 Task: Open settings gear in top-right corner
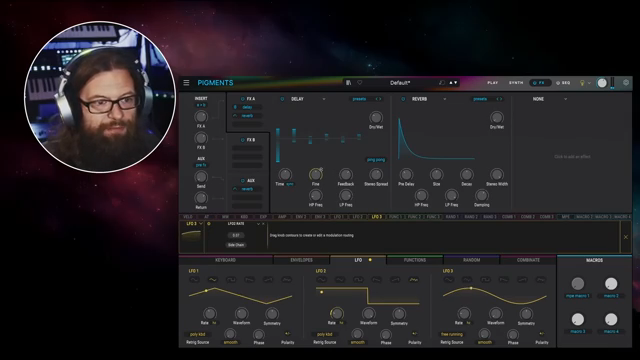[626, 83]
